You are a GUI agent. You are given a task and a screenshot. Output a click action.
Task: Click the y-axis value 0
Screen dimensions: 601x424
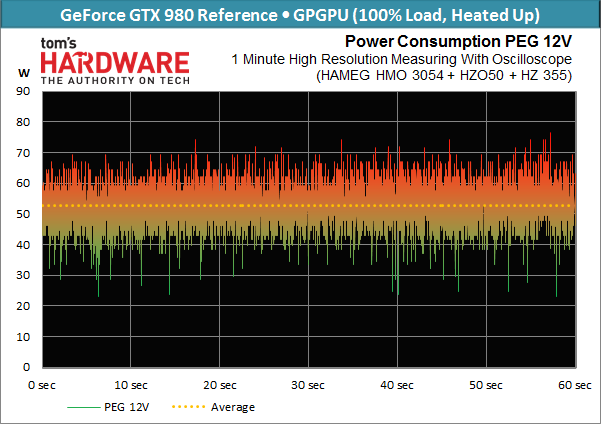[x=26, y=367]
